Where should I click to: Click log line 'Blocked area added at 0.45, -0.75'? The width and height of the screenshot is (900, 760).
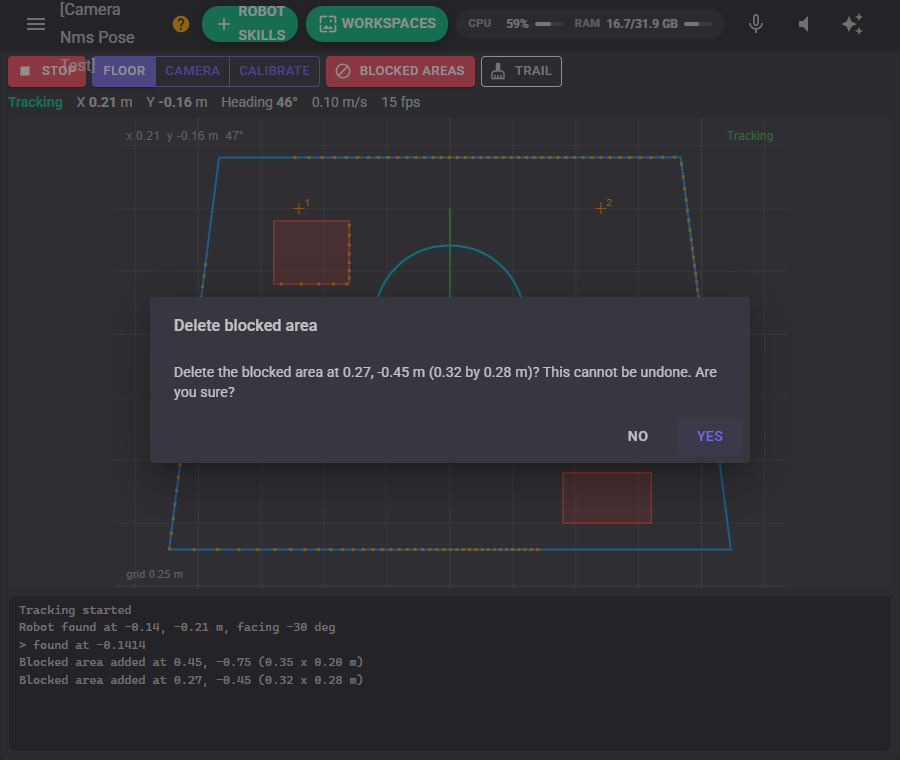pyautogui.click(x=191, y=662)
